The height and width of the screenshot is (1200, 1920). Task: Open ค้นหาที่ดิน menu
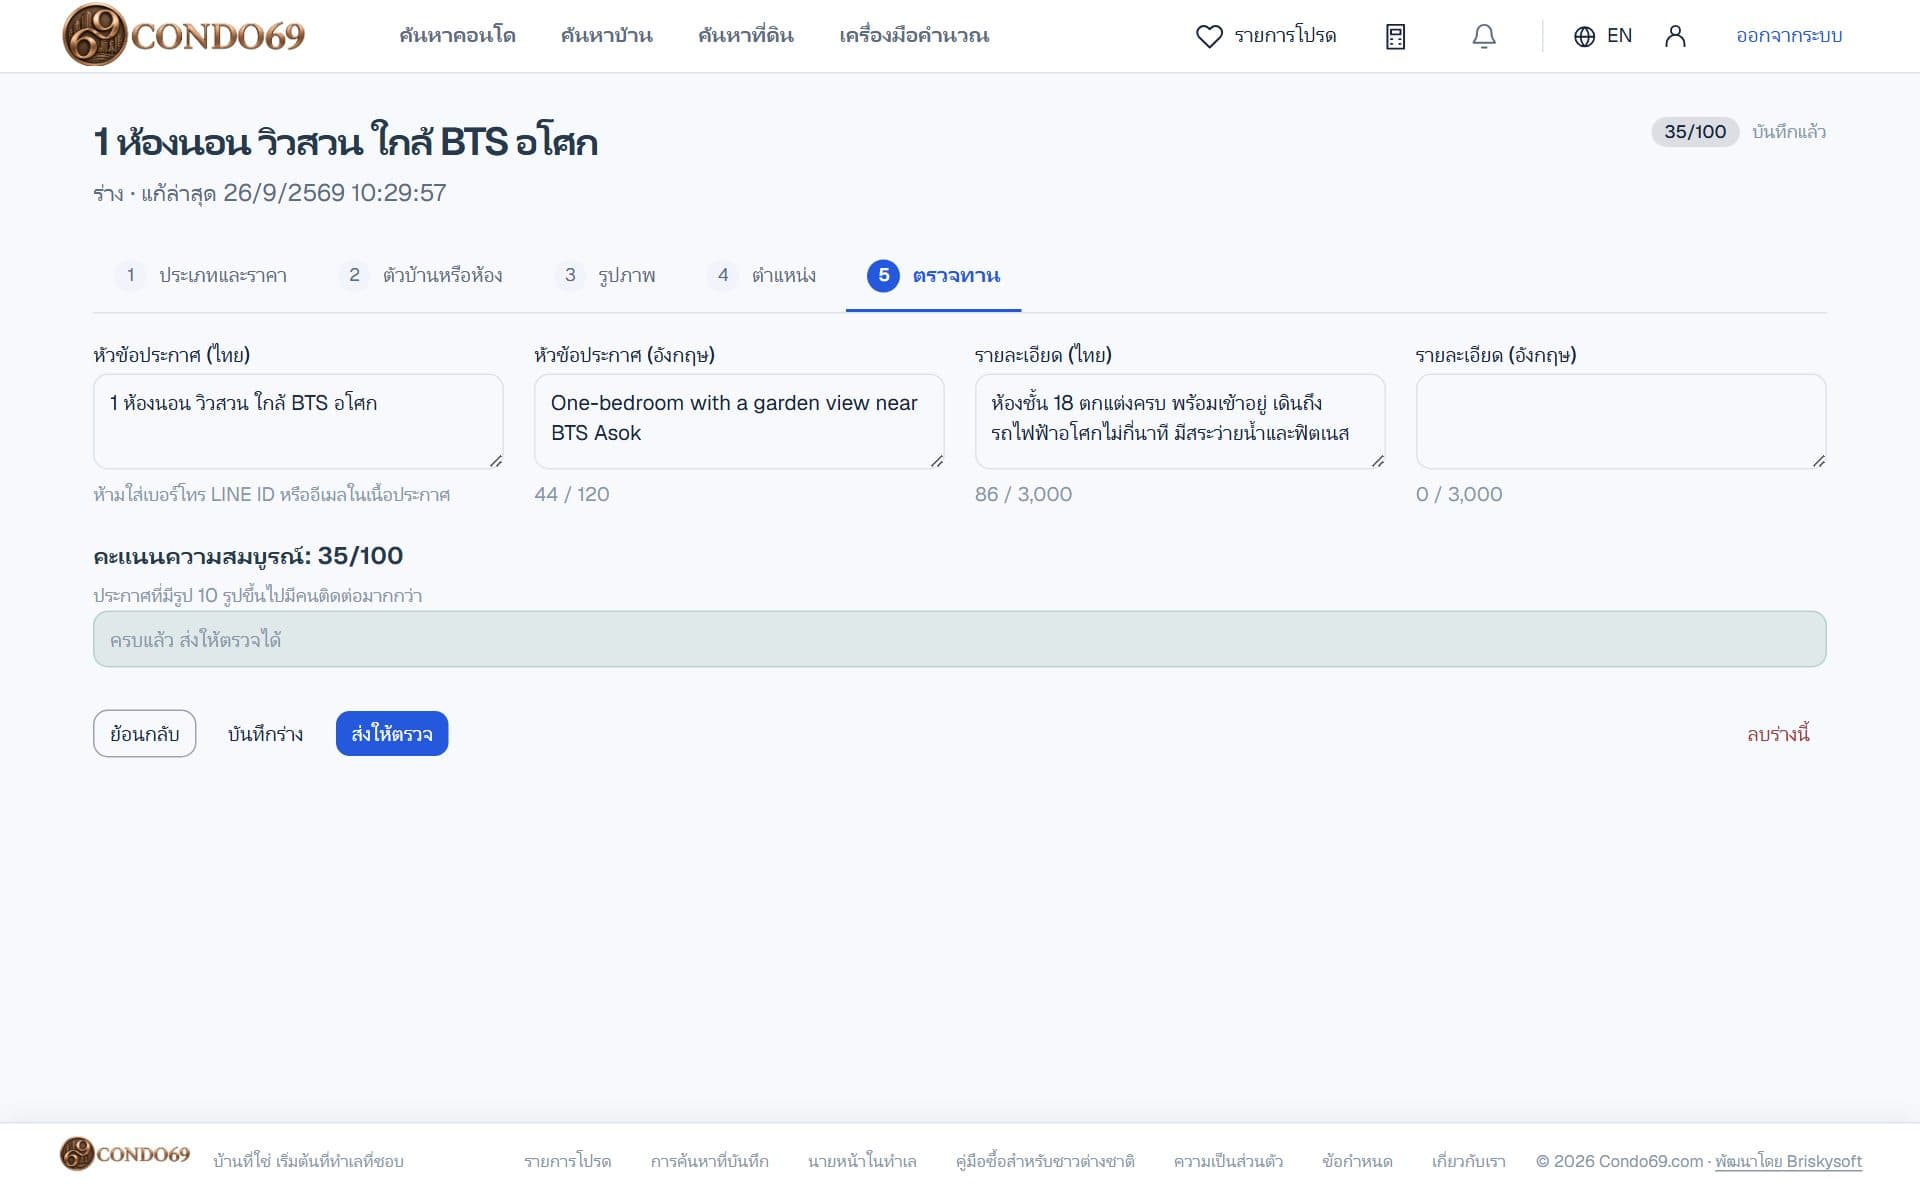[x=746, y=36]
